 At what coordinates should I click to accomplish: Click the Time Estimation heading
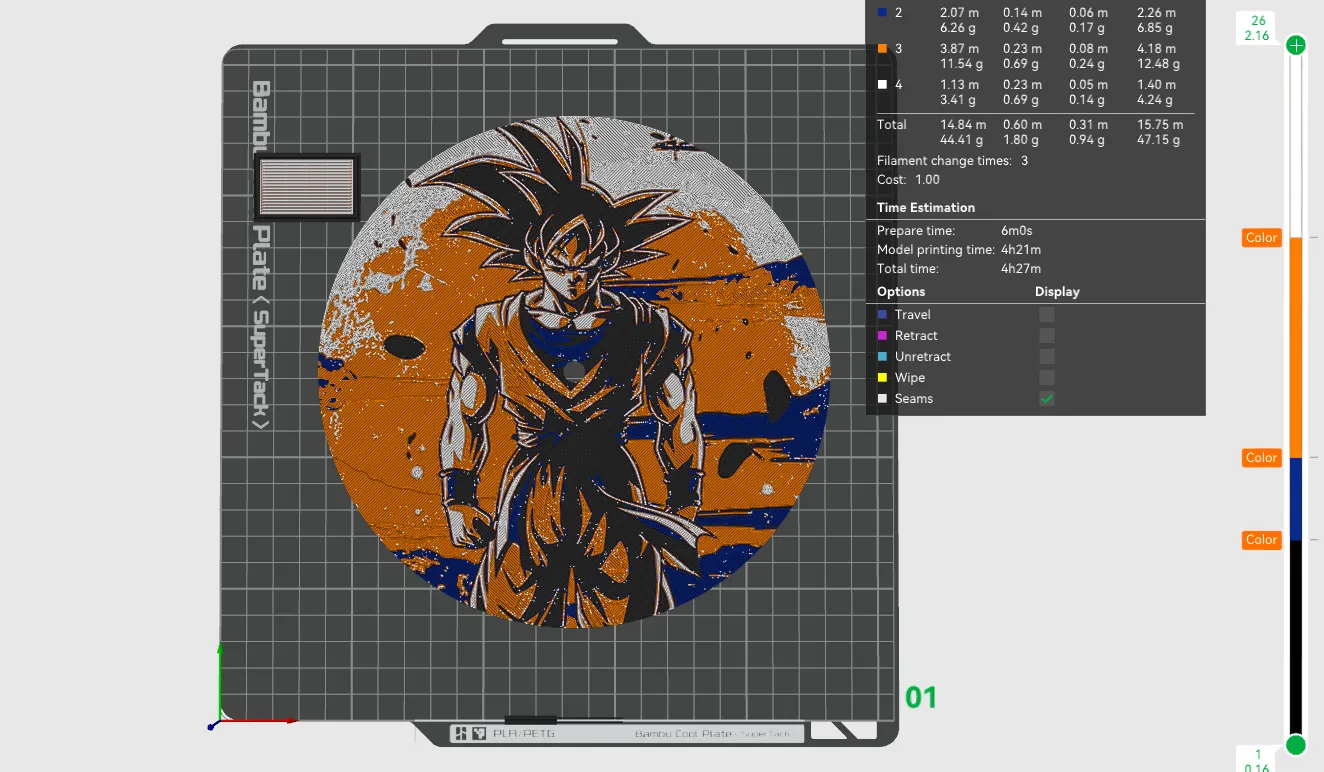pyautogui.click(x=926, y=208)
